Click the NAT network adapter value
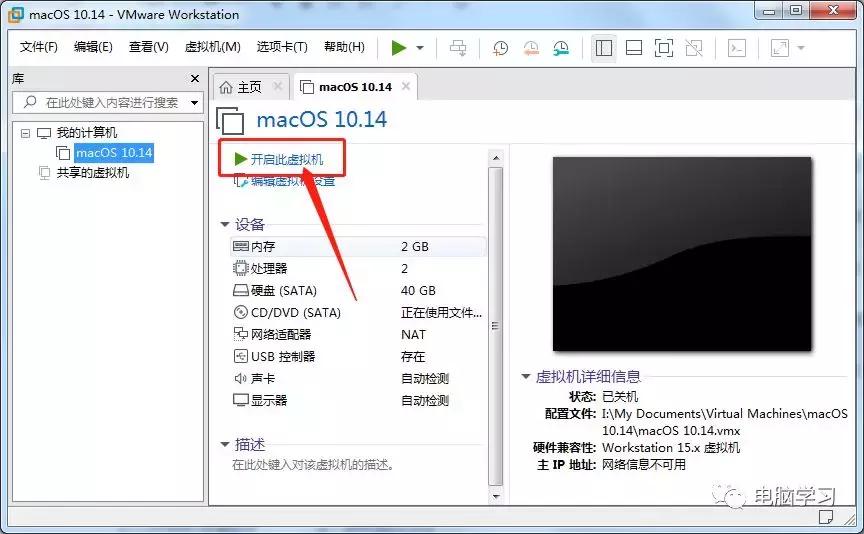Viewport: 864px width, 534px height. (x=413, y=335)
